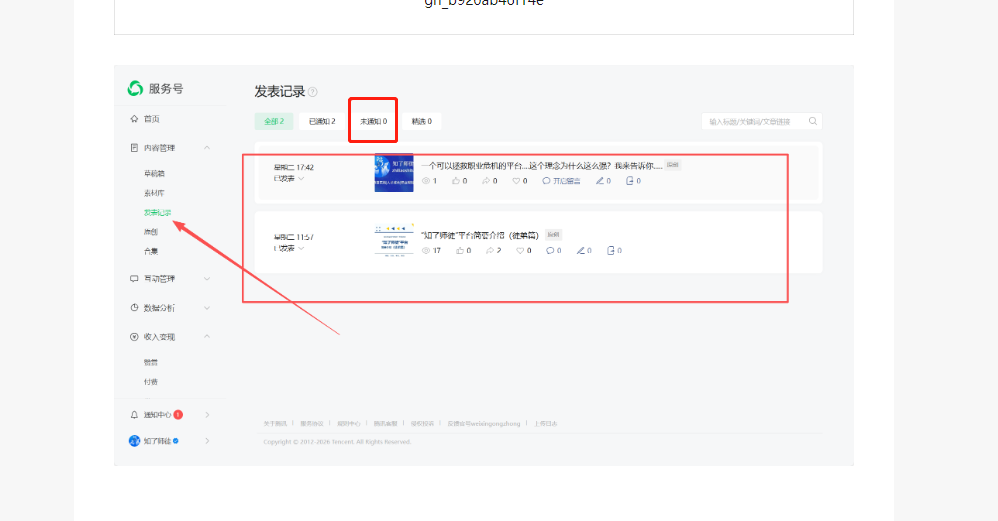The image size is (998, 521).
Task: Click the 腾讯客服 footer link
Action: click(x=386, y=424)
